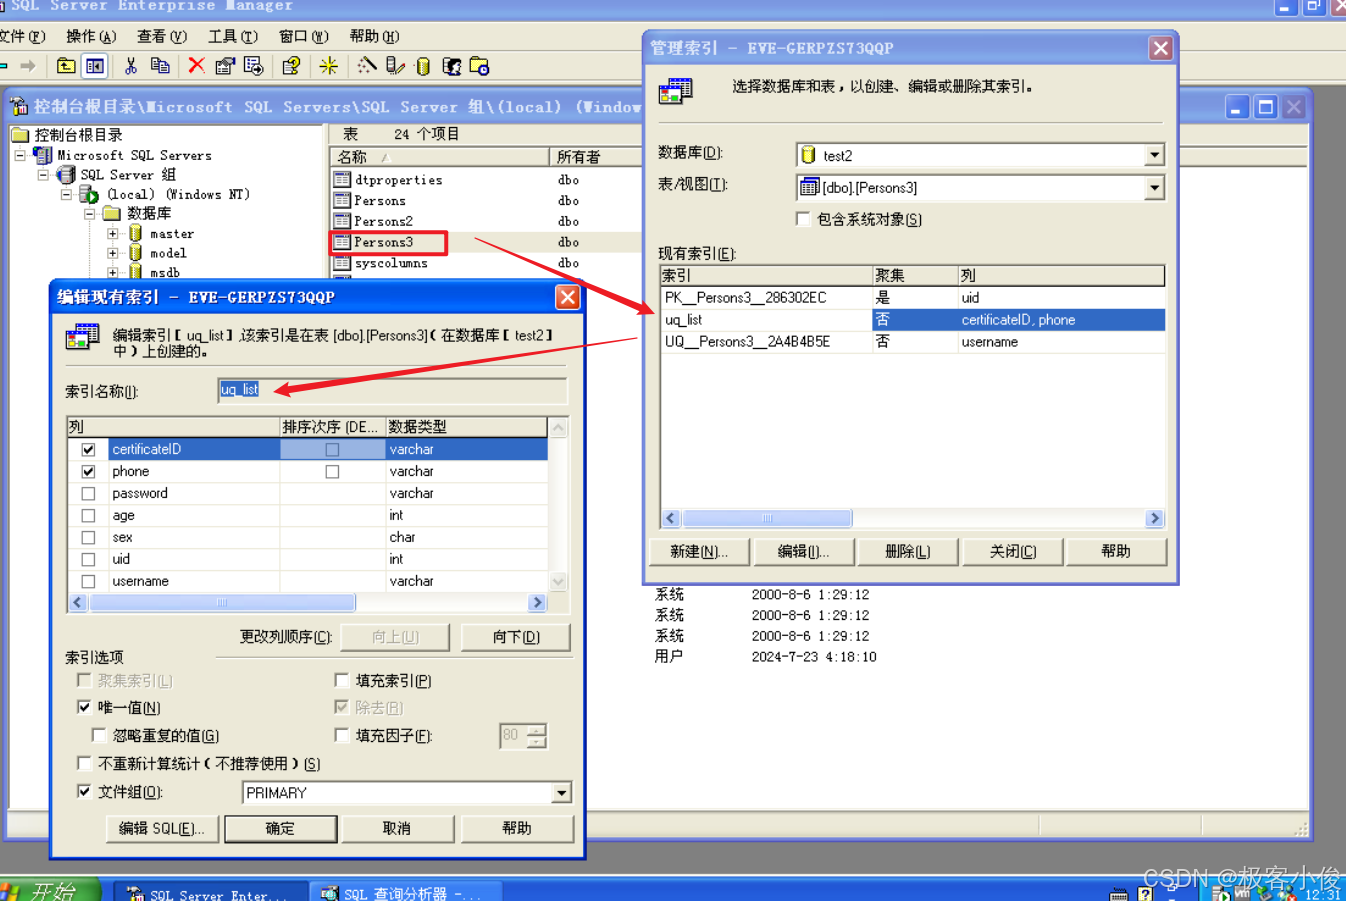This screenshot has height=901, width=1346.
Task: Toggle the 唯一值 unique checkbox
Action: tap(84, 707)
